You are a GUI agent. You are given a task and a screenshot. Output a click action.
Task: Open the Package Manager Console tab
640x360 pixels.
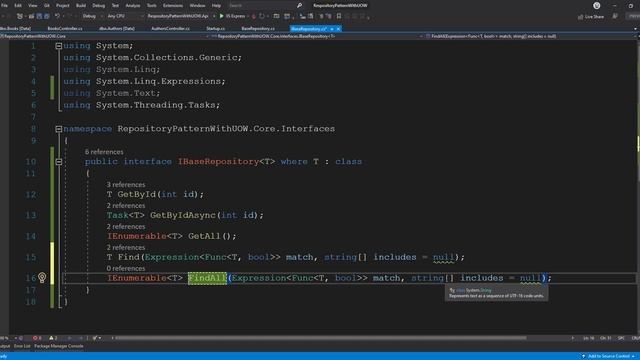[59, 346]
